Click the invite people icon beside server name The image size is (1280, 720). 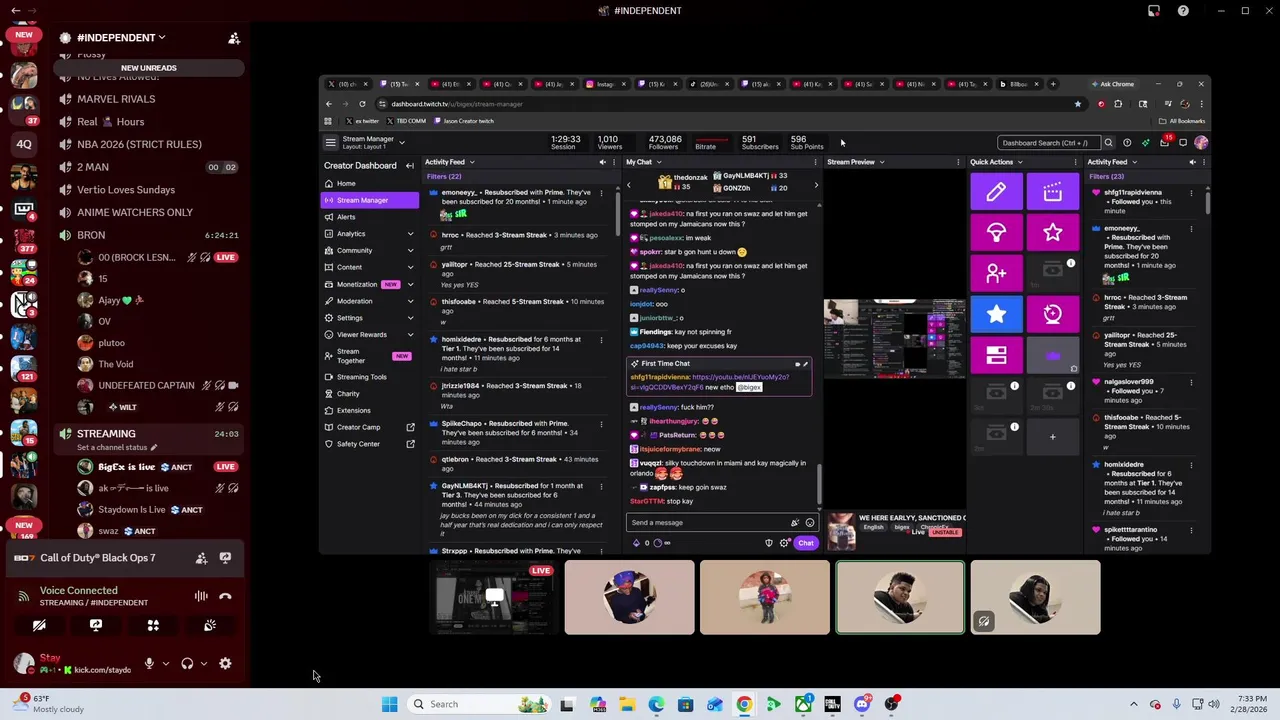coord(234,38)
